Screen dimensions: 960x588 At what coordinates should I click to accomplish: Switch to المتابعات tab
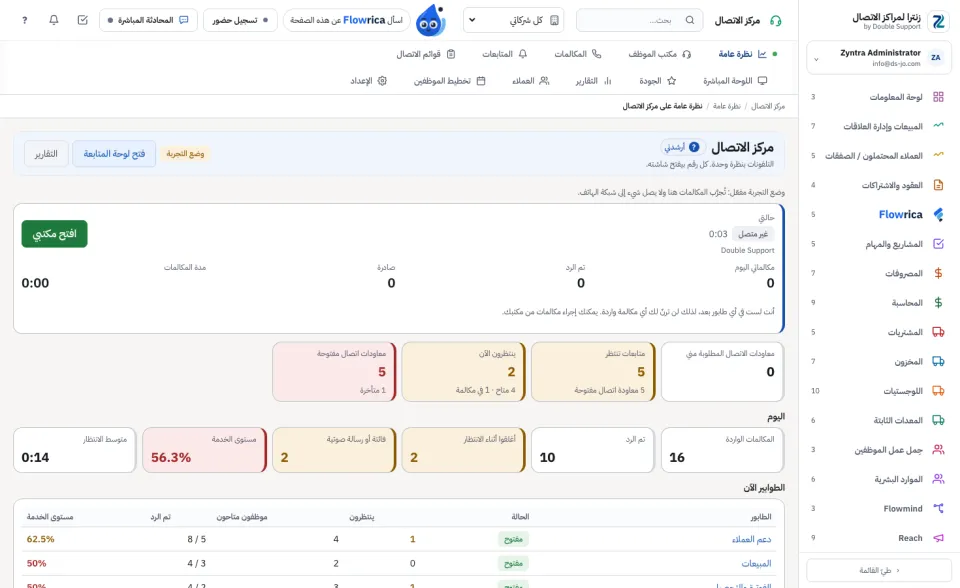click(504, 54)
